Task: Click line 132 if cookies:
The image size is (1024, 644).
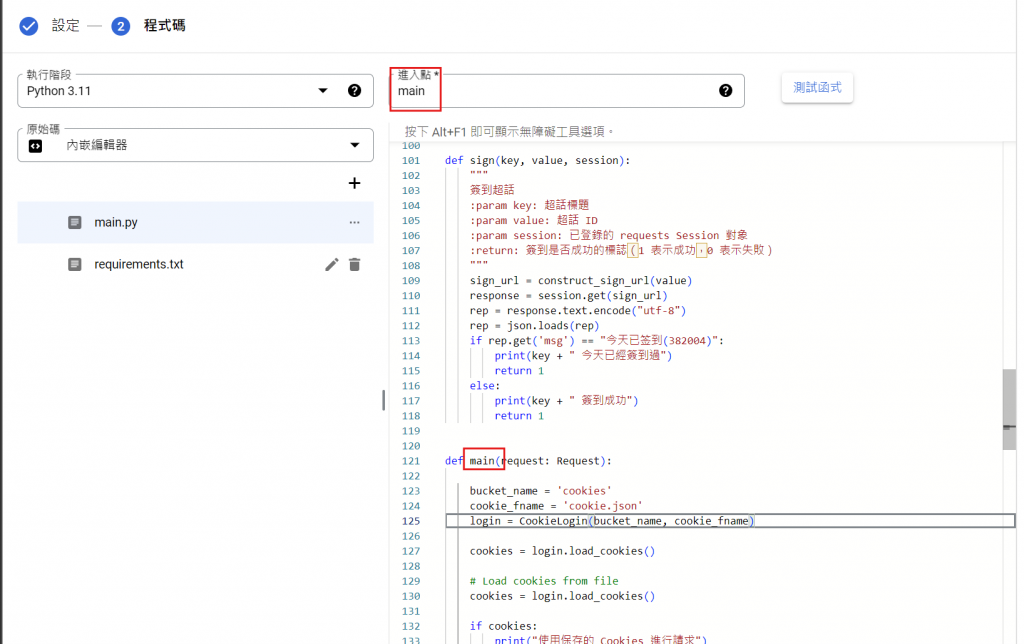Action: pyautogui.click(x=503, y=626)
